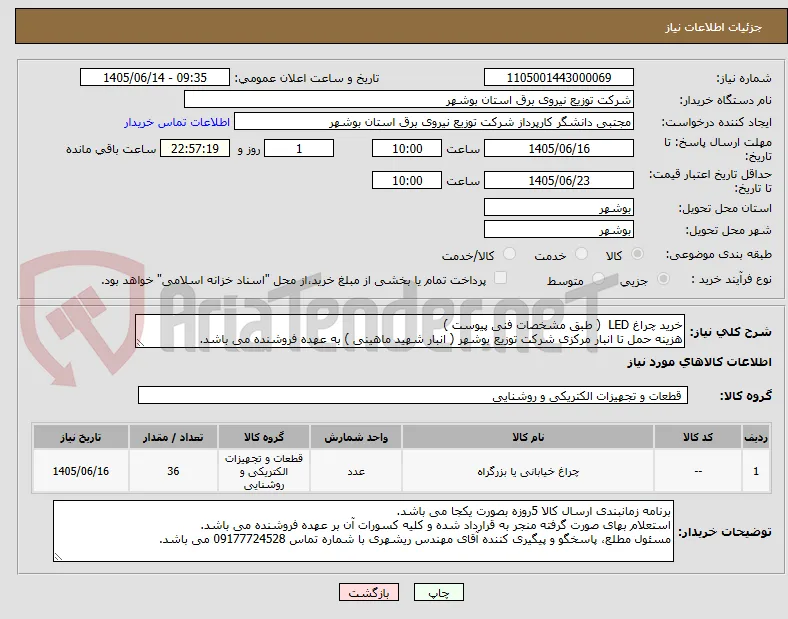This screenshot has width=788, height=619.
Task: Click the چاپ print button
Action: tap(439, 592)
